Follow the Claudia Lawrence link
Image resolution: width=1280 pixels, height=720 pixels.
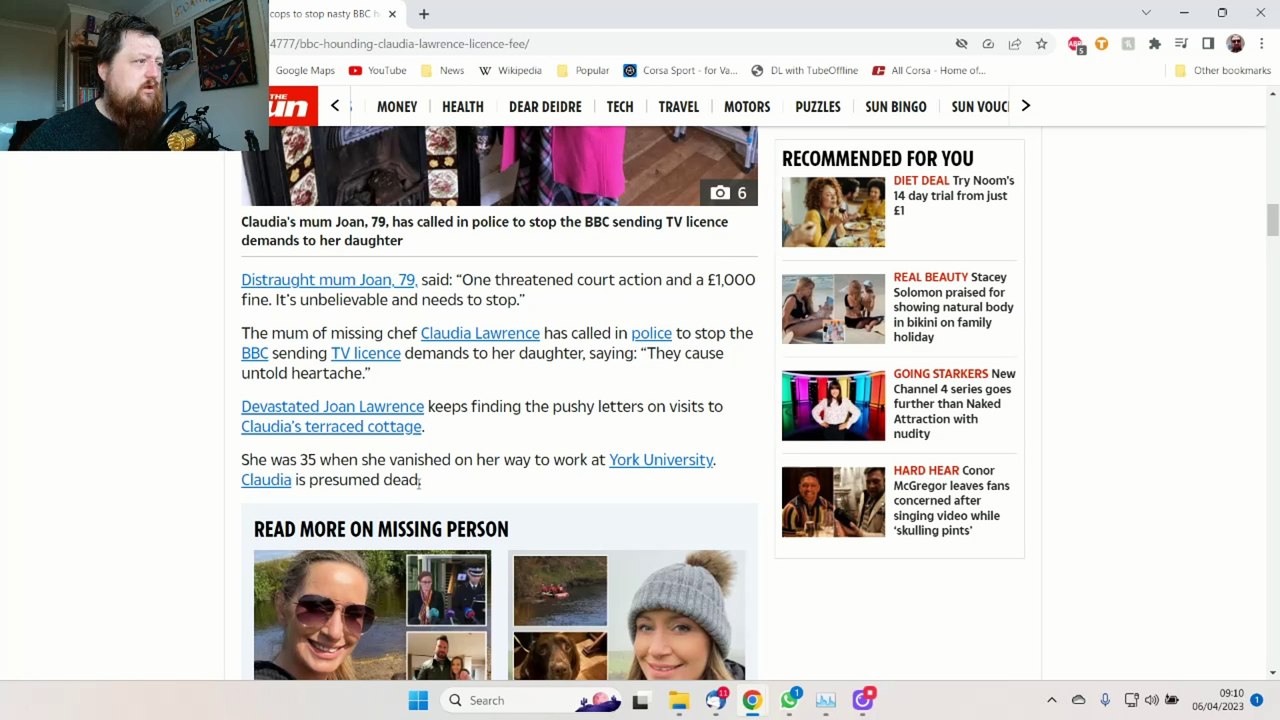(x=480, y=333)
